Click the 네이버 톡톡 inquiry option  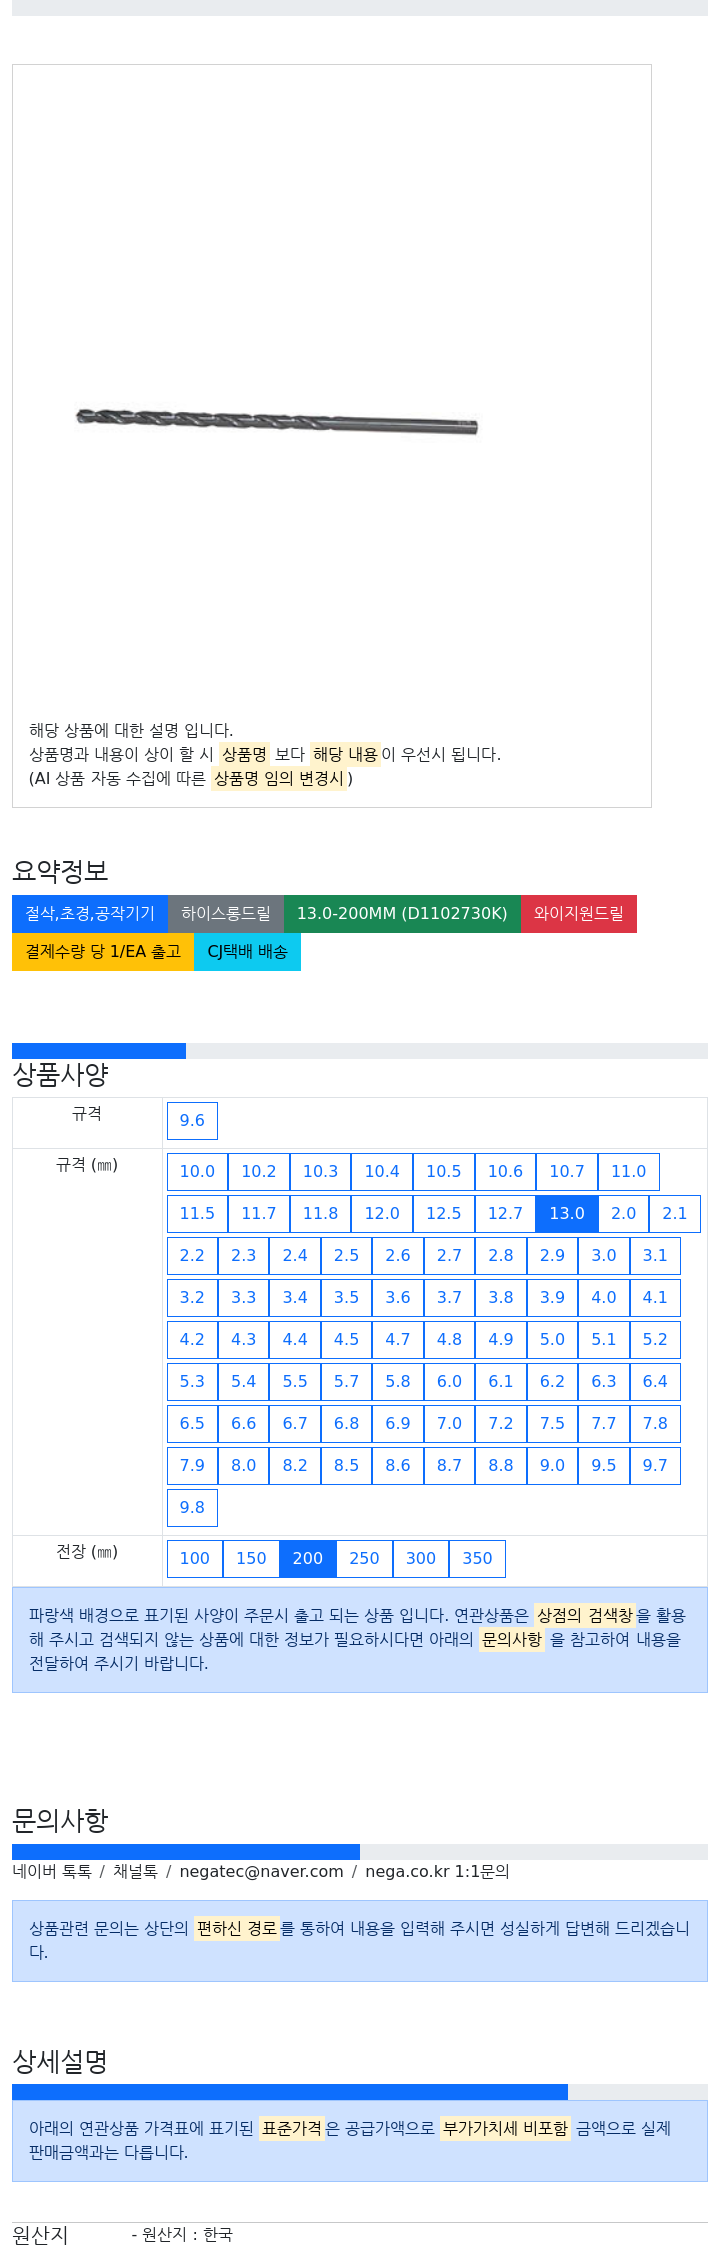pyautogui.click(x=52, y=1872)
